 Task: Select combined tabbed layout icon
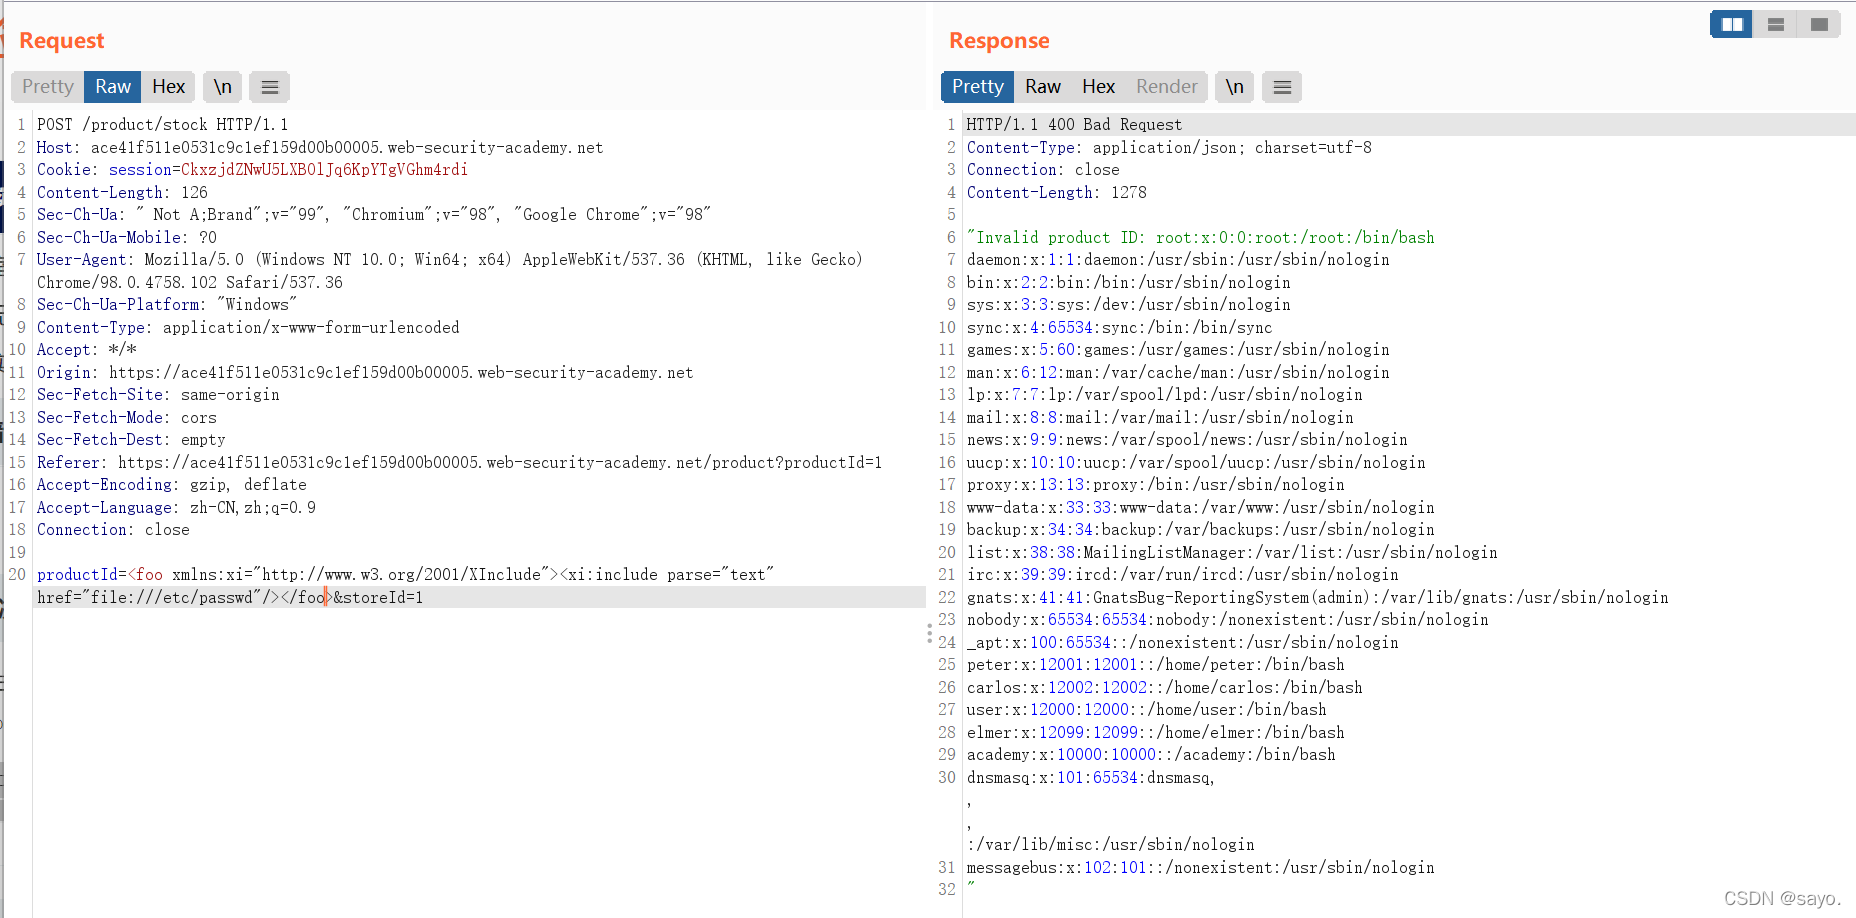[x=1819, y=24]
